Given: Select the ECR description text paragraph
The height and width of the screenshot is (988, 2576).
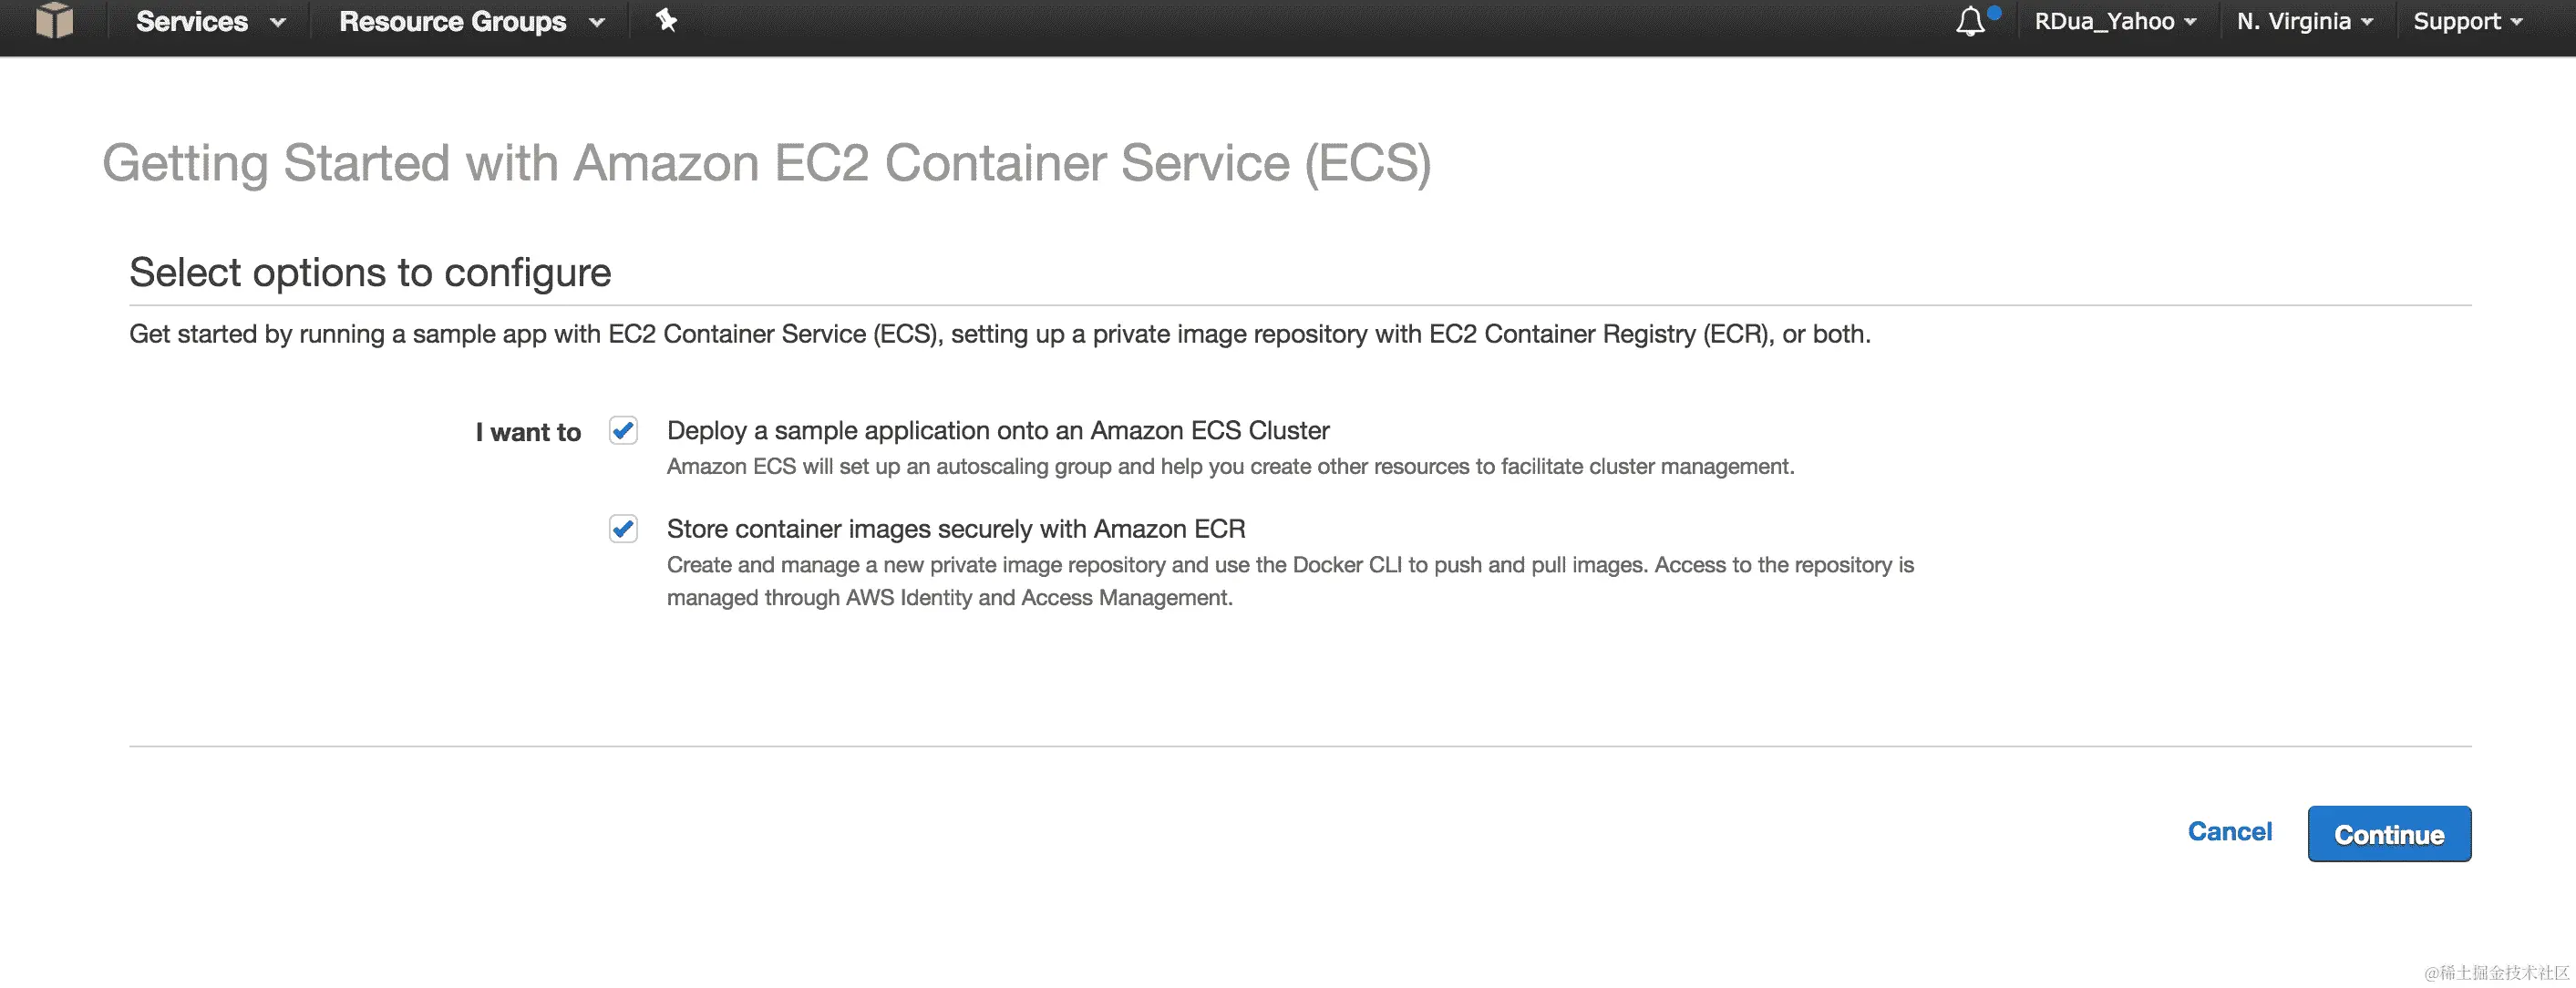Looking at the screenshot, I should point(1290,580).
